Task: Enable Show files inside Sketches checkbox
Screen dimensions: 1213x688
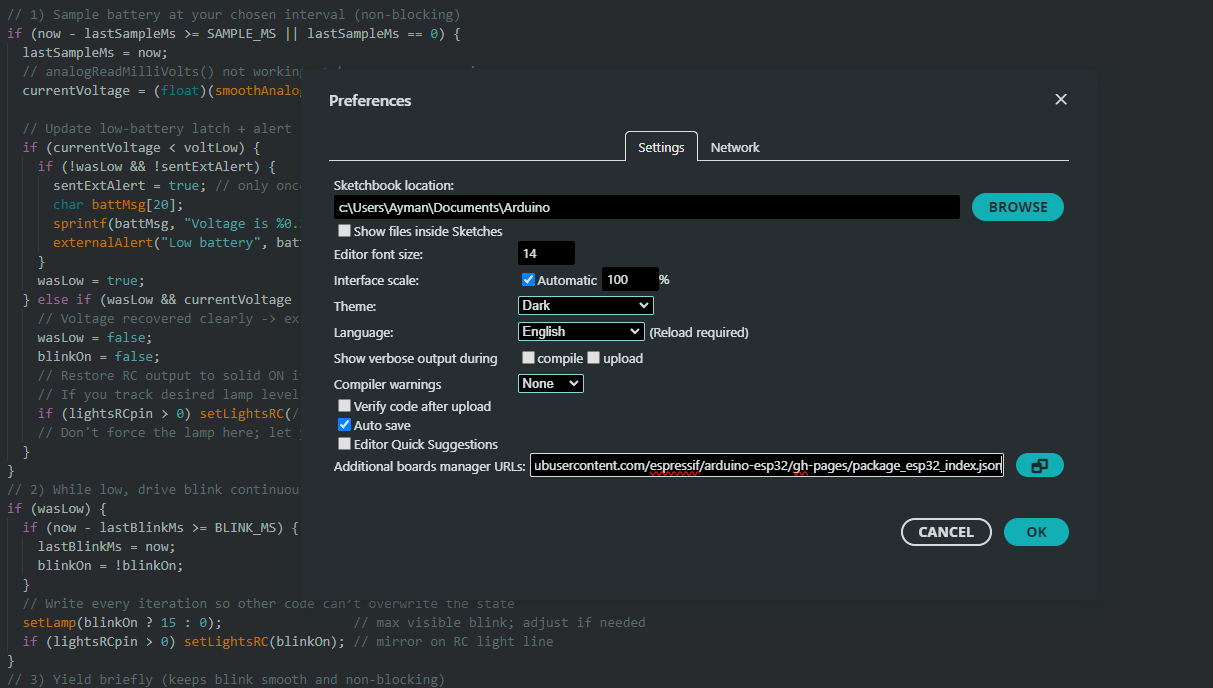Action: click(344, 231)
